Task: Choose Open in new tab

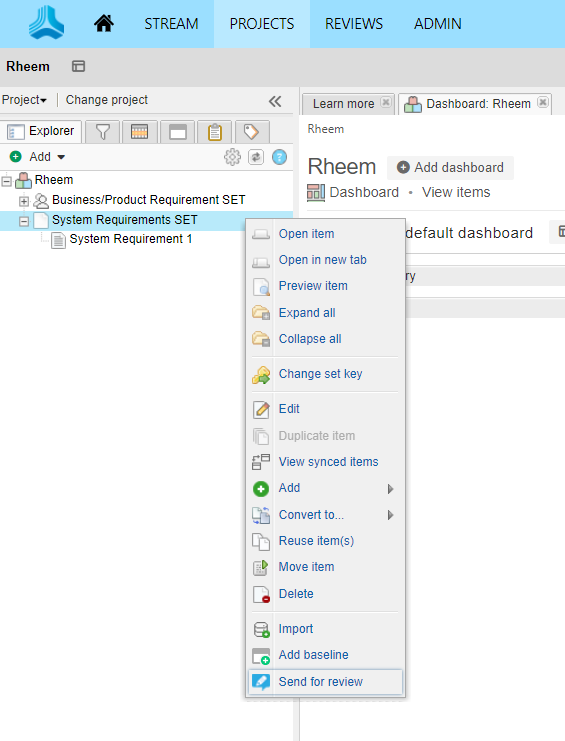Action: coord(325,260)
